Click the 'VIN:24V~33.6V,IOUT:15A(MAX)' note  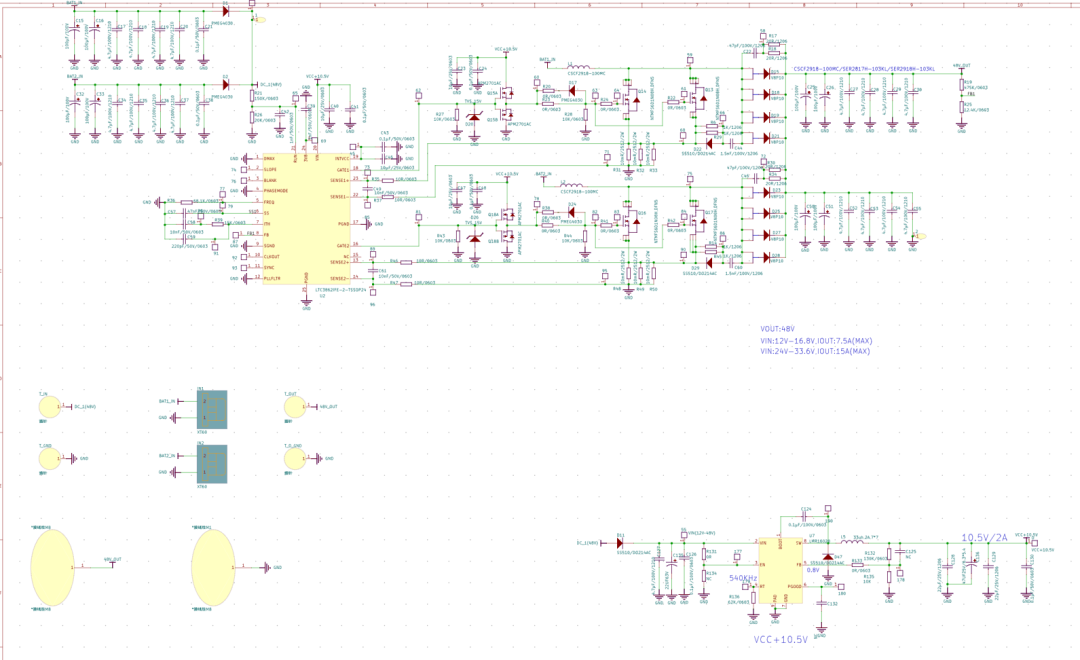[815, 351]
